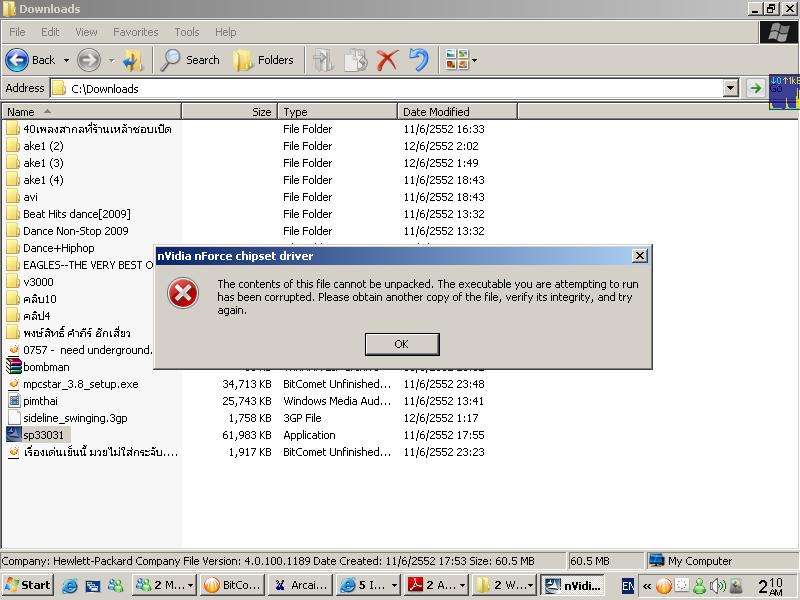Open the Views dropdown arrow
800x600 pixels.
(x=474, y=60)
